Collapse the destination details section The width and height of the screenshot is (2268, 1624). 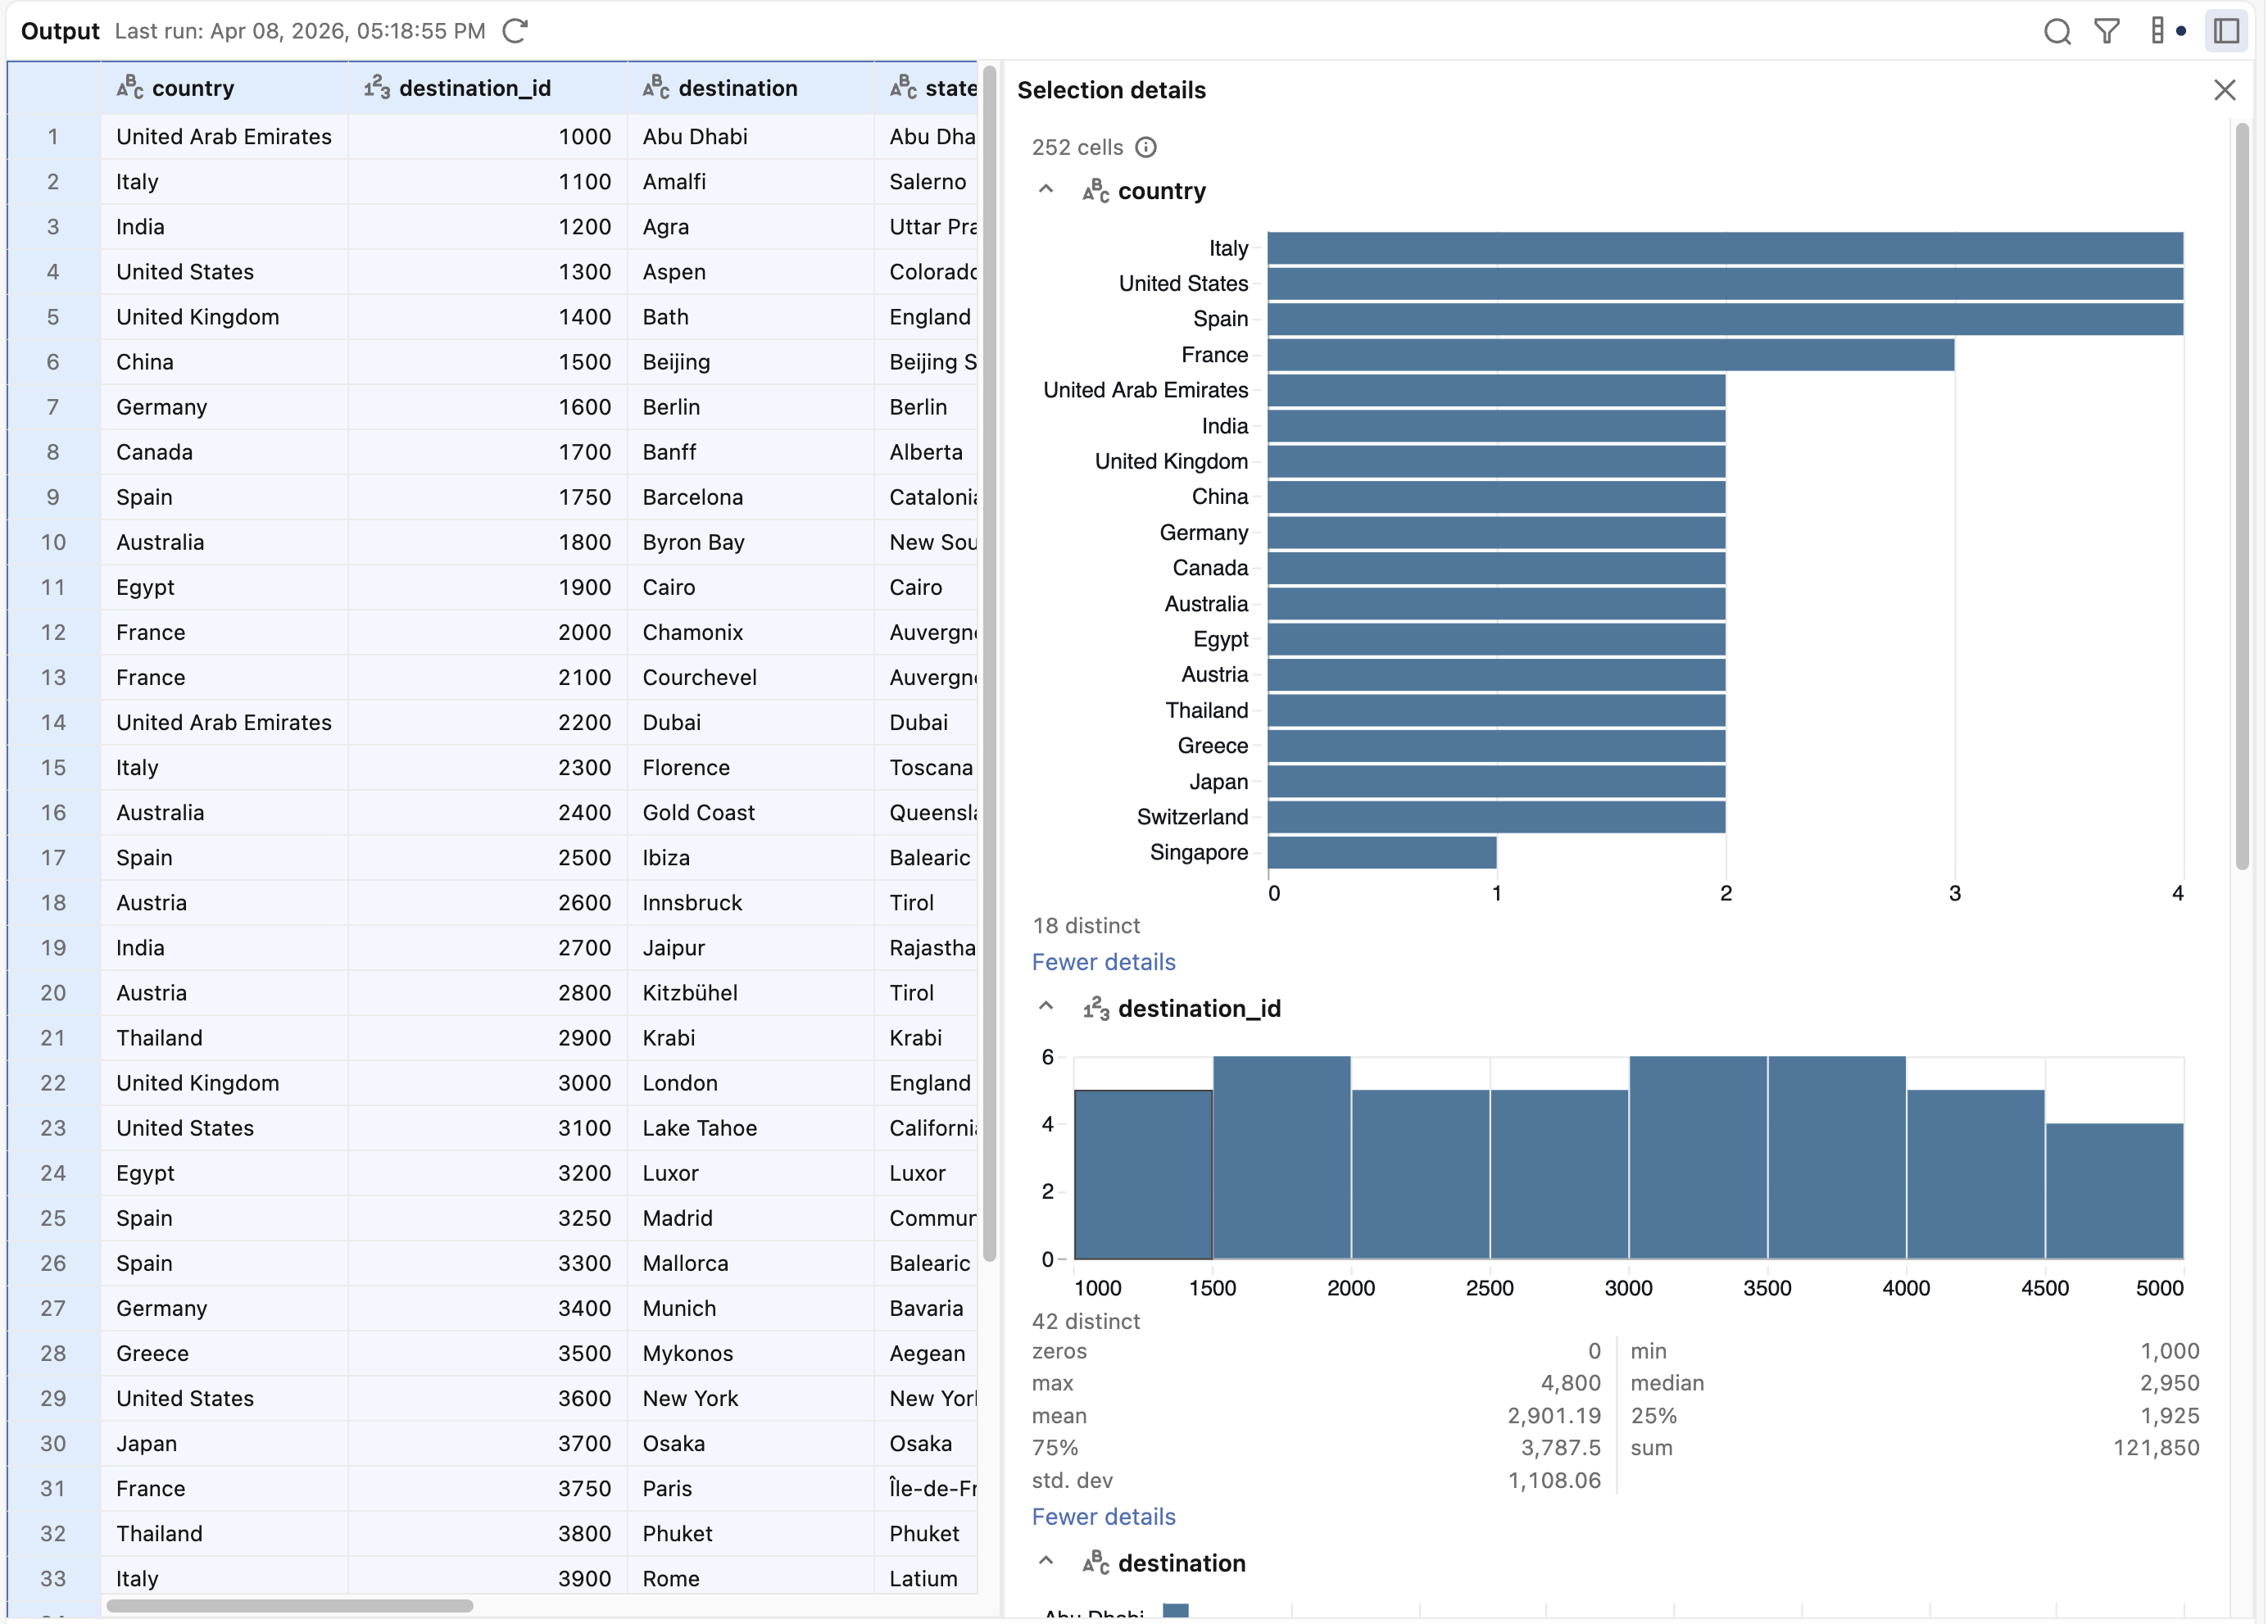tap(1046, 1562)
